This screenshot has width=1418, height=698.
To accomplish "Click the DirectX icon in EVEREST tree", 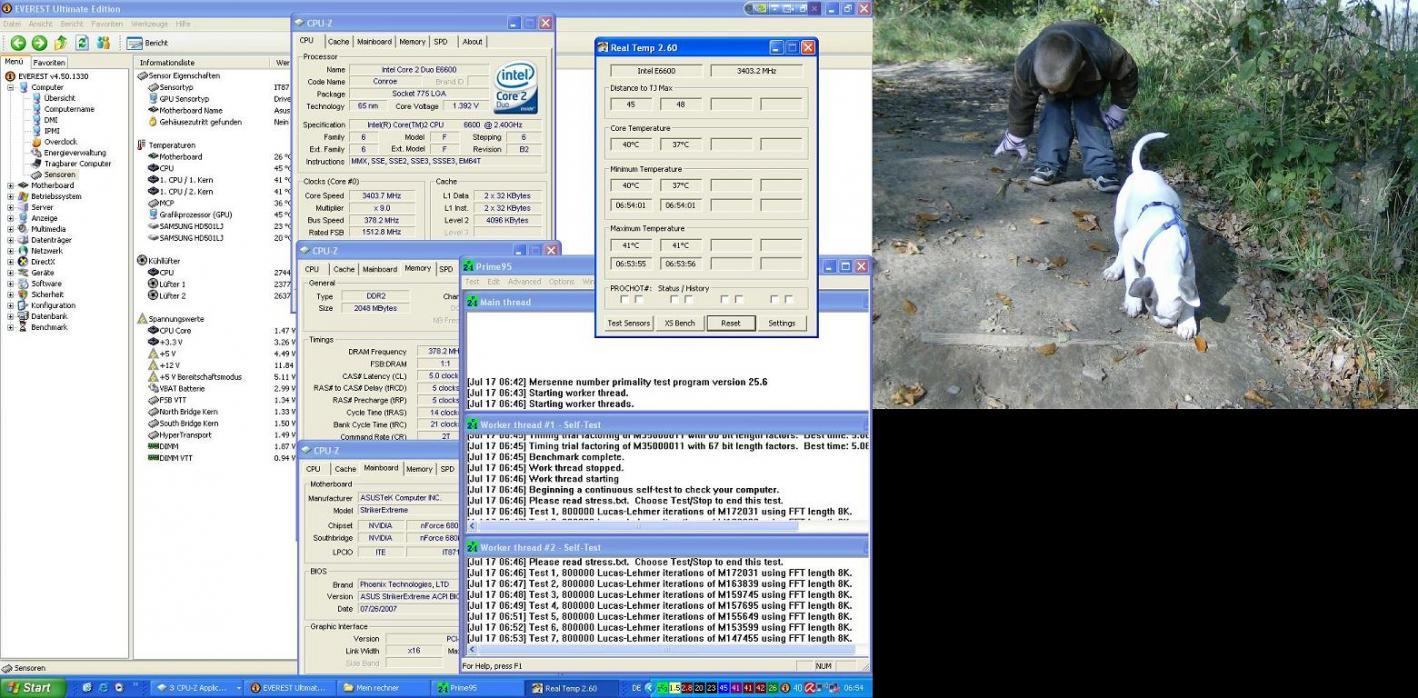I will 23,261.
